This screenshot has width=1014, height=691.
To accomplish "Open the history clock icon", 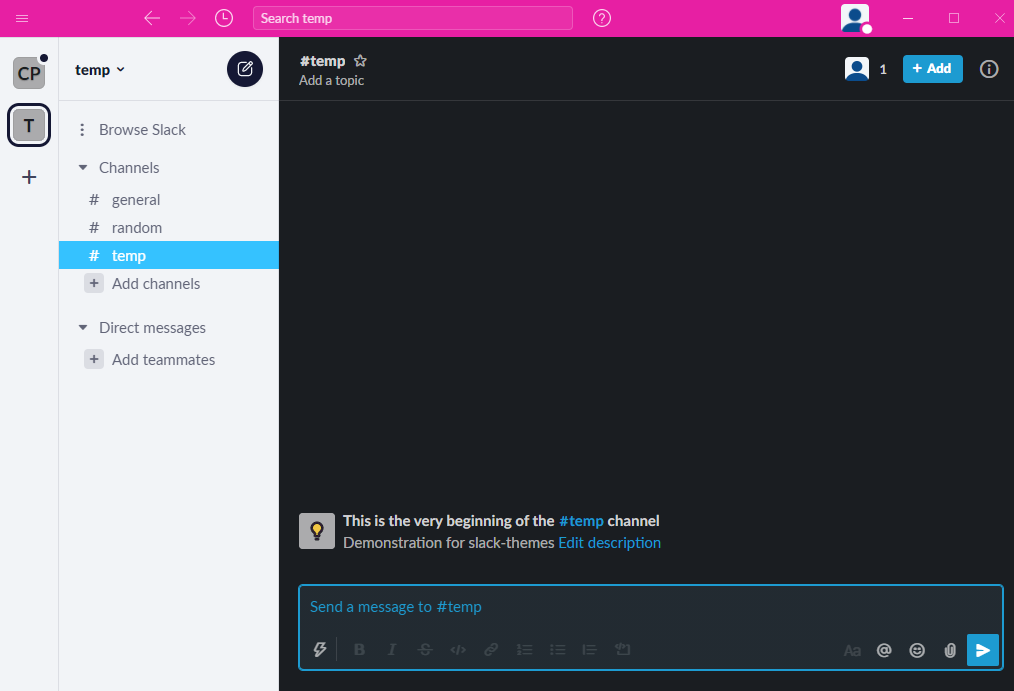I will point(224,18).
